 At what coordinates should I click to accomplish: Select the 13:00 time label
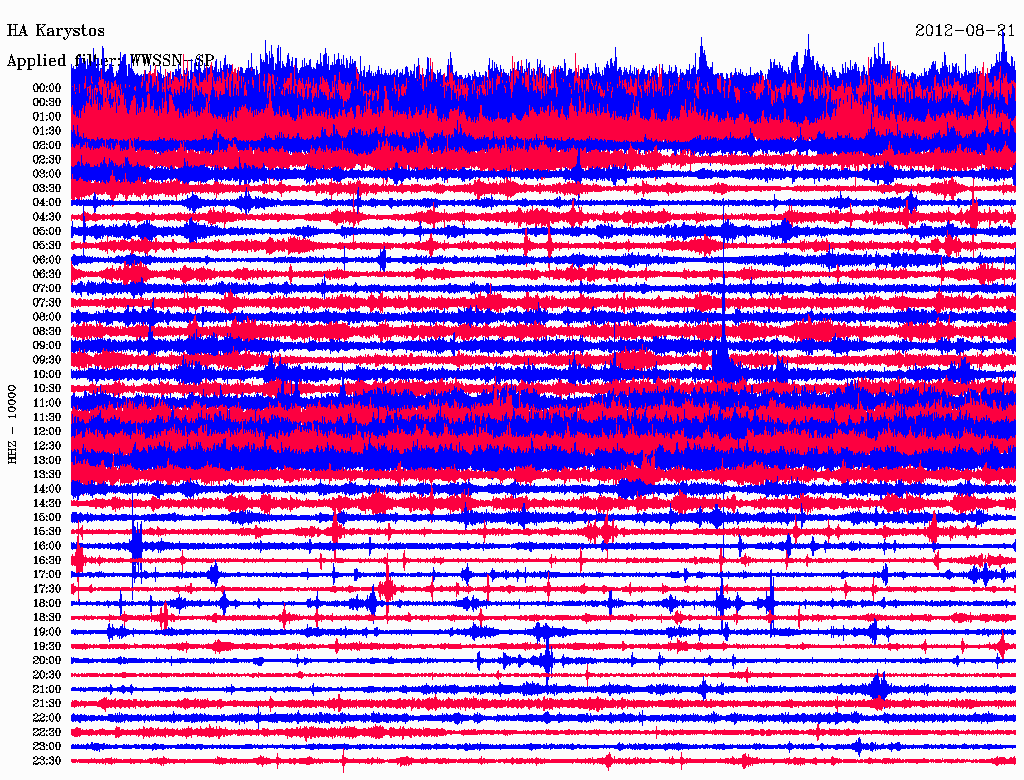(46, 460)
